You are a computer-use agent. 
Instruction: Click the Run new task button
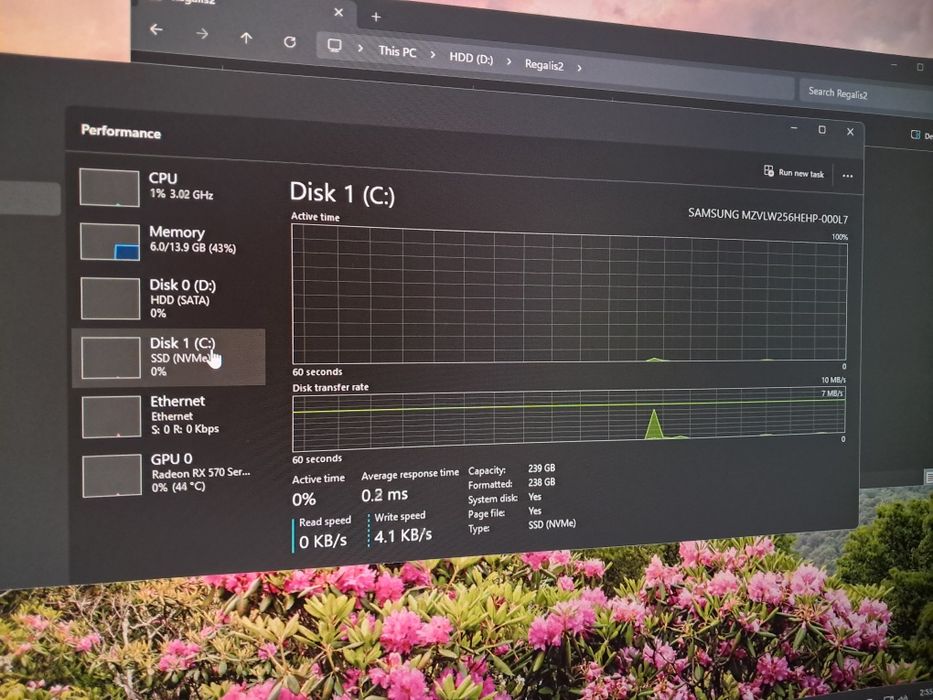(x=794, y=173)
